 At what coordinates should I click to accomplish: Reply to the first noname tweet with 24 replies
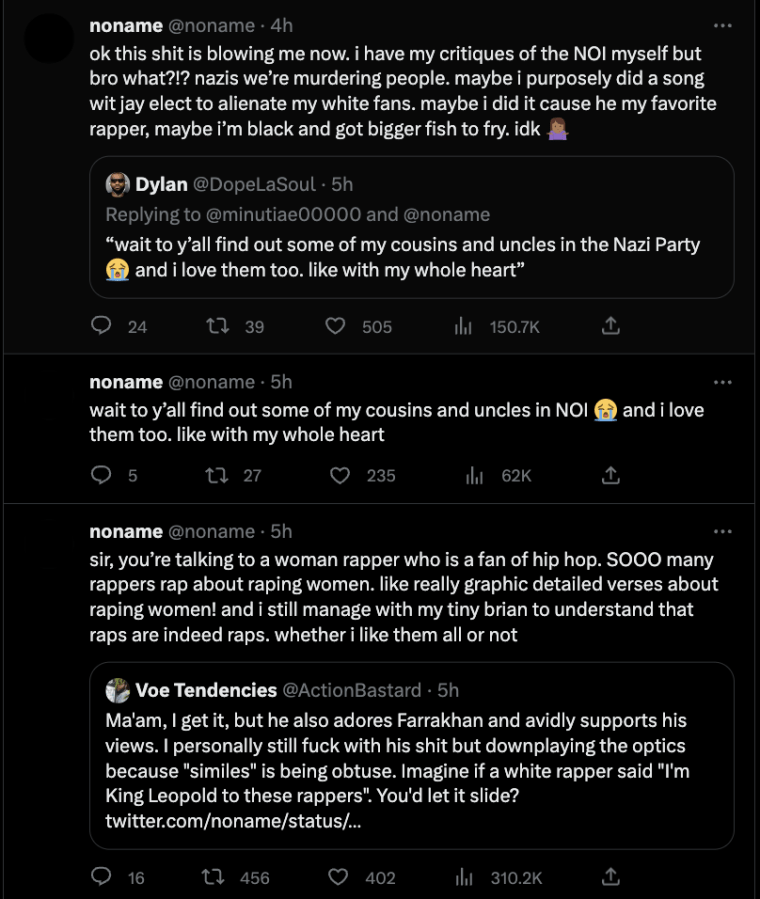tap(101, 326)
